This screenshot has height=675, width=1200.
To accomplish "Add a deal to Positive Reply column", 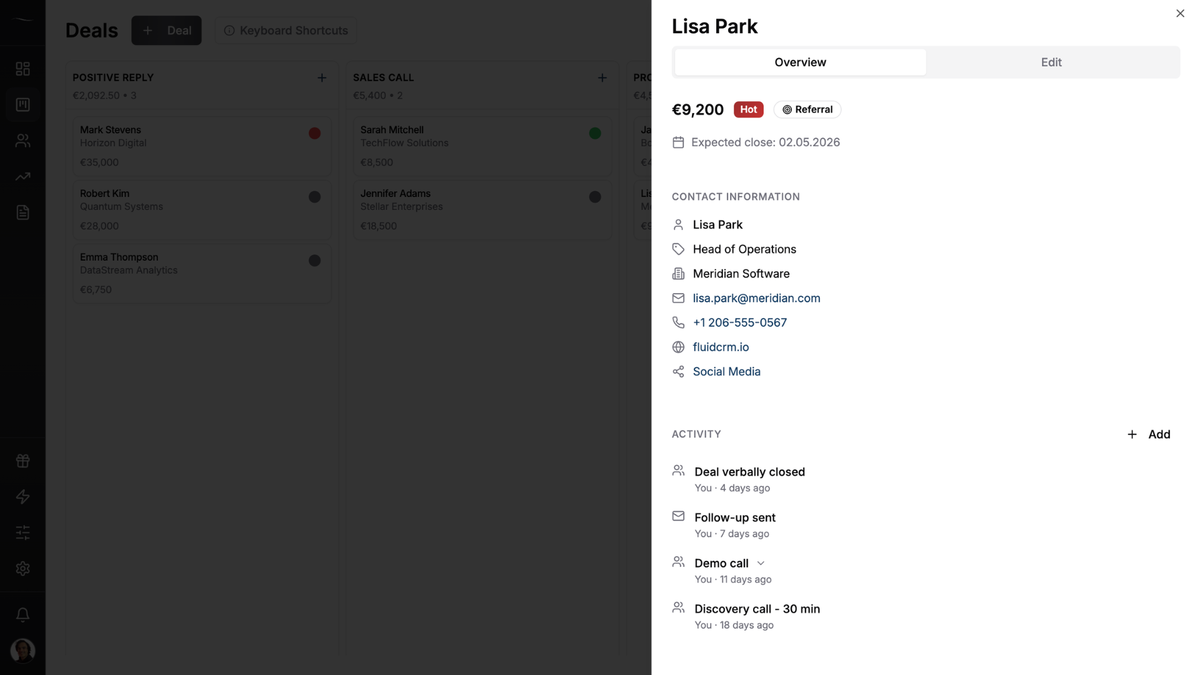I will coord(322,78).
